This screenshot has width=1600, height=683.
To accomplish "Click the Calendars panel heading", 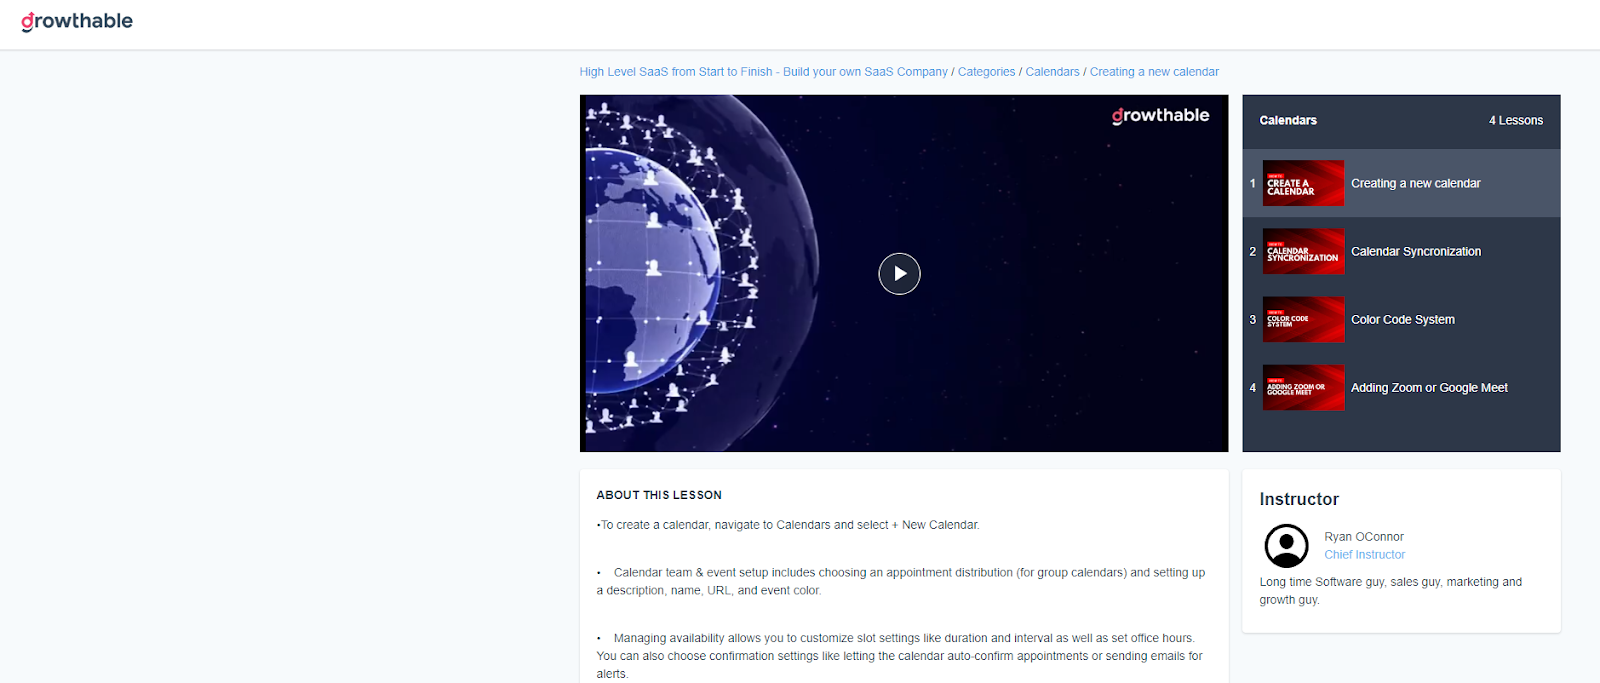I will (x=1288, y=120).
